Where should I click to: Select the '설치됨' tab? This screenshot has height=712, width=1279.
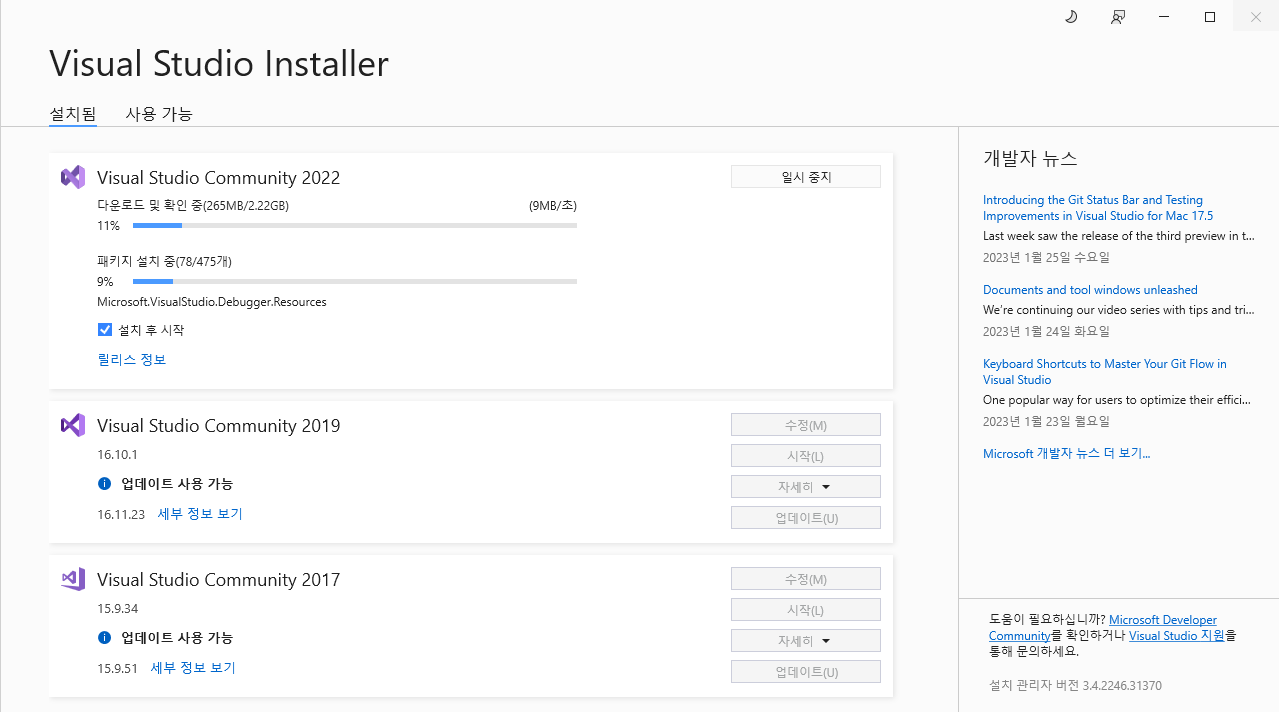[73, 114]
